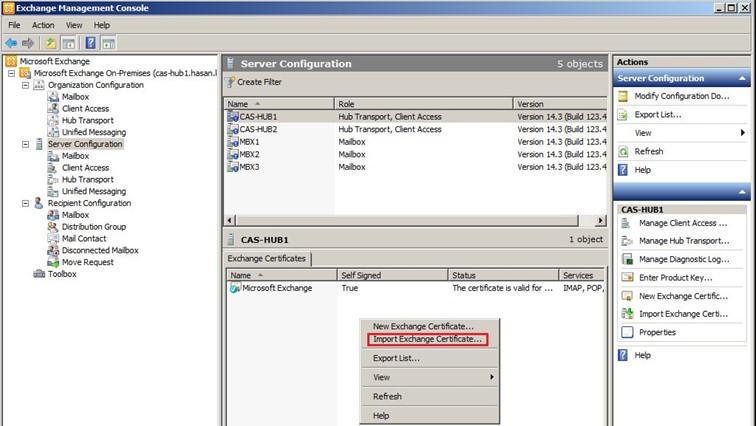Choose New Exchange Certificate in context menu
The height and width of the screenshot is (426, 756).
pos(423,326)
